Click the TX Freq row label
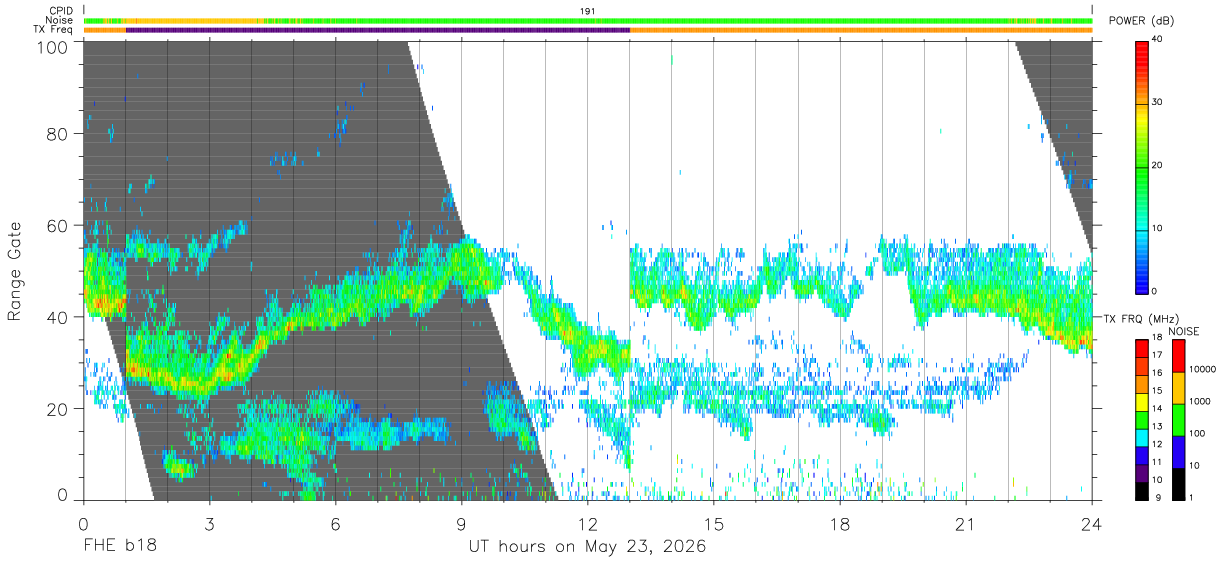Image resolution: width=1228 pixels, height=567 pixels. pos(54,29)
